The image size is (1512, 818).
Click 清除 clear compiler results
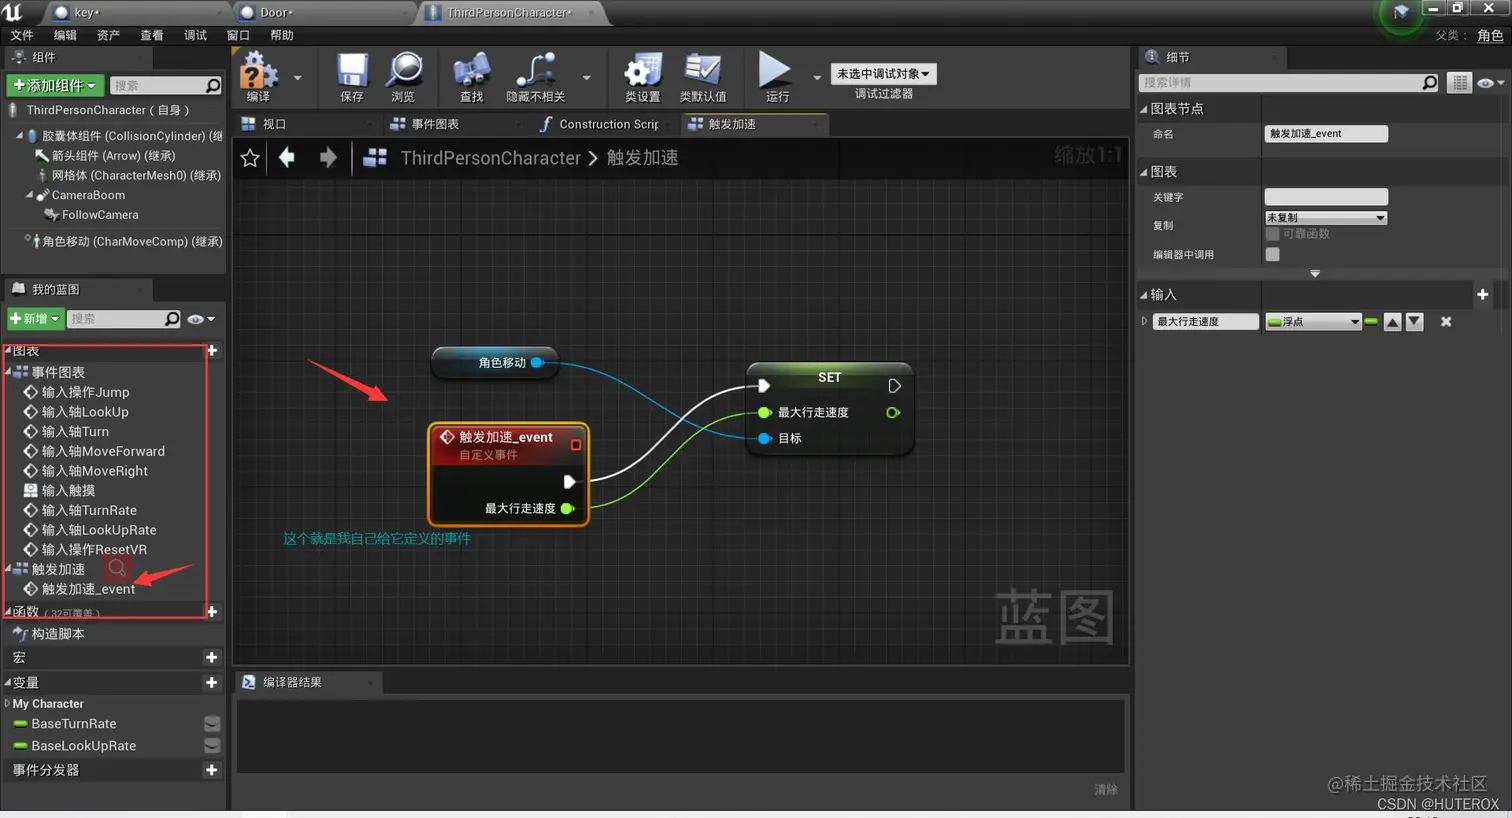(1106, 790)
